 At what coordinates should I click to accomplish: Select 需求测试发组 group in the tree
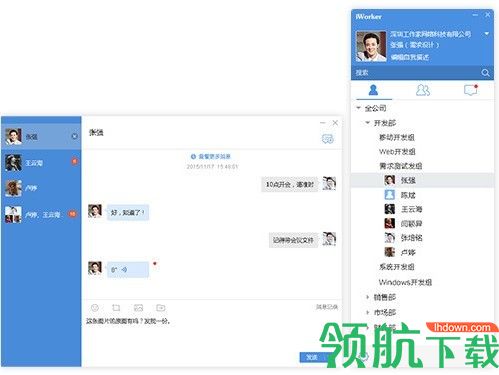[x=401, y=166]
